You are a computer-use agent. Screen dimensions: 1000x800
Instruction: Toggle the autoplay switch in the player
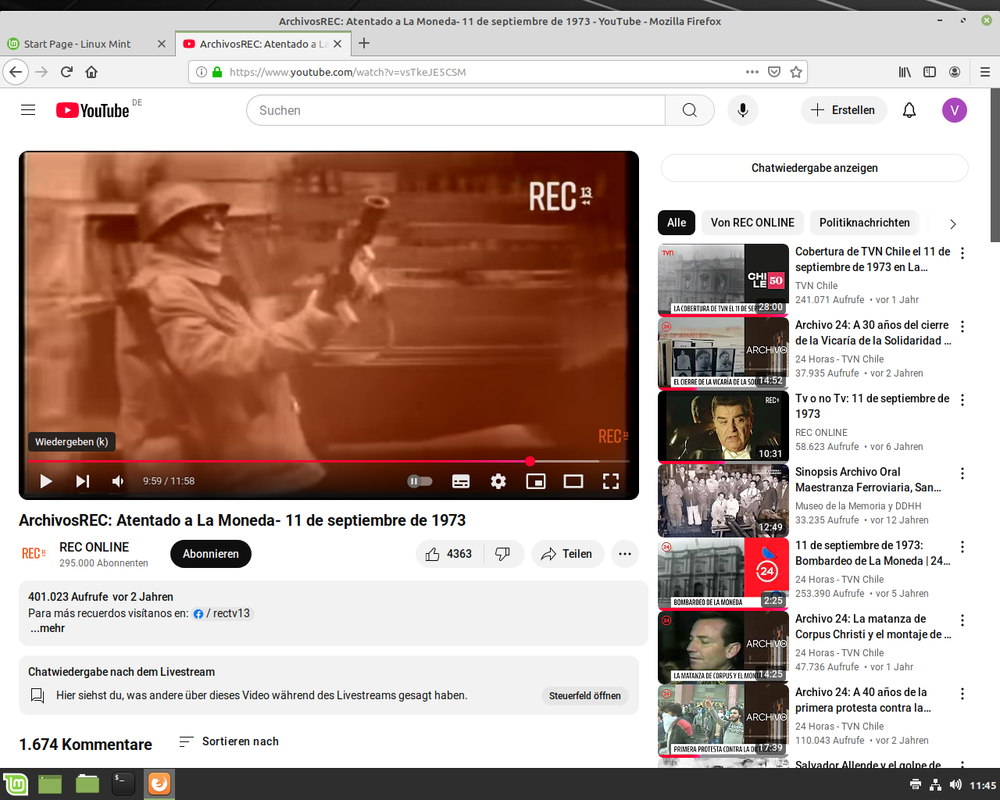point(420,481)
